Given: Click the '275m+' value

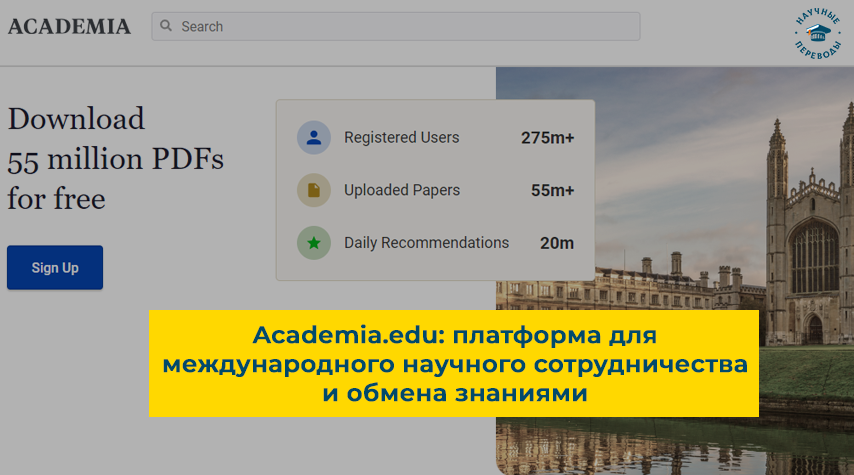Looking at the screenshot, I should [547, 138].
